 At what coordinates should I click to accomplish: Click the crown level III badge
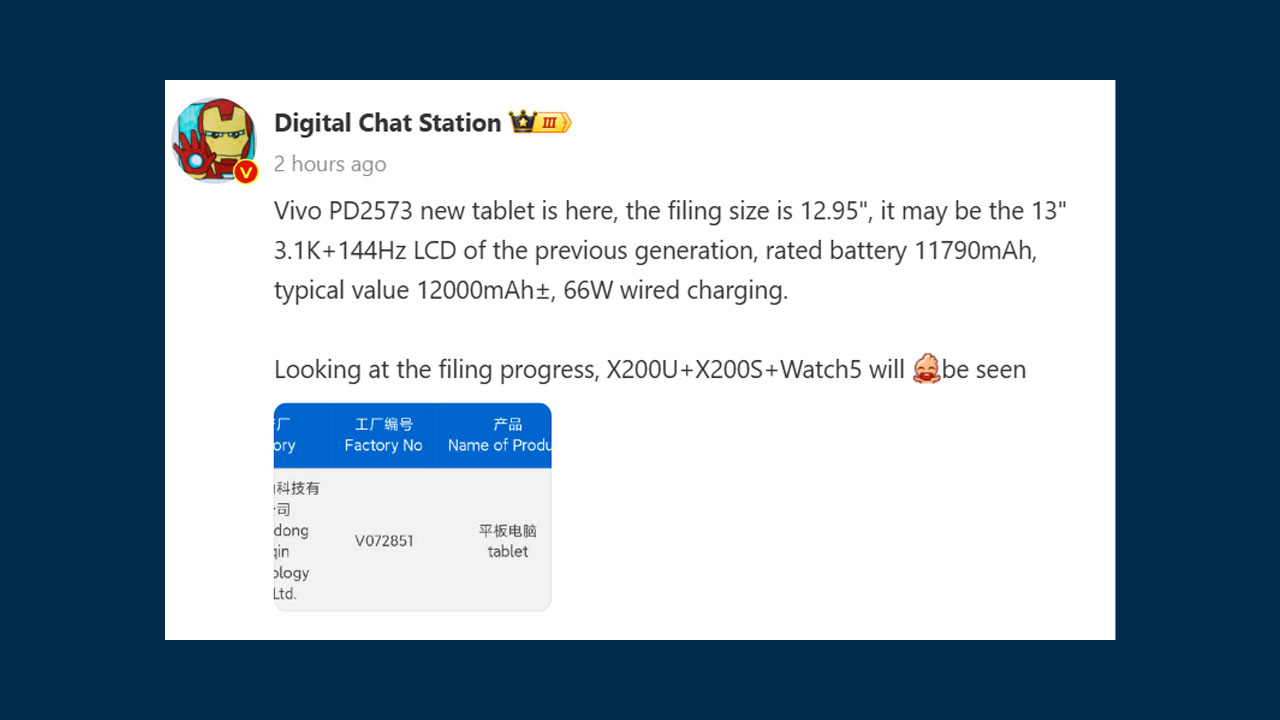pyautogui.click(x=540, y=123)
